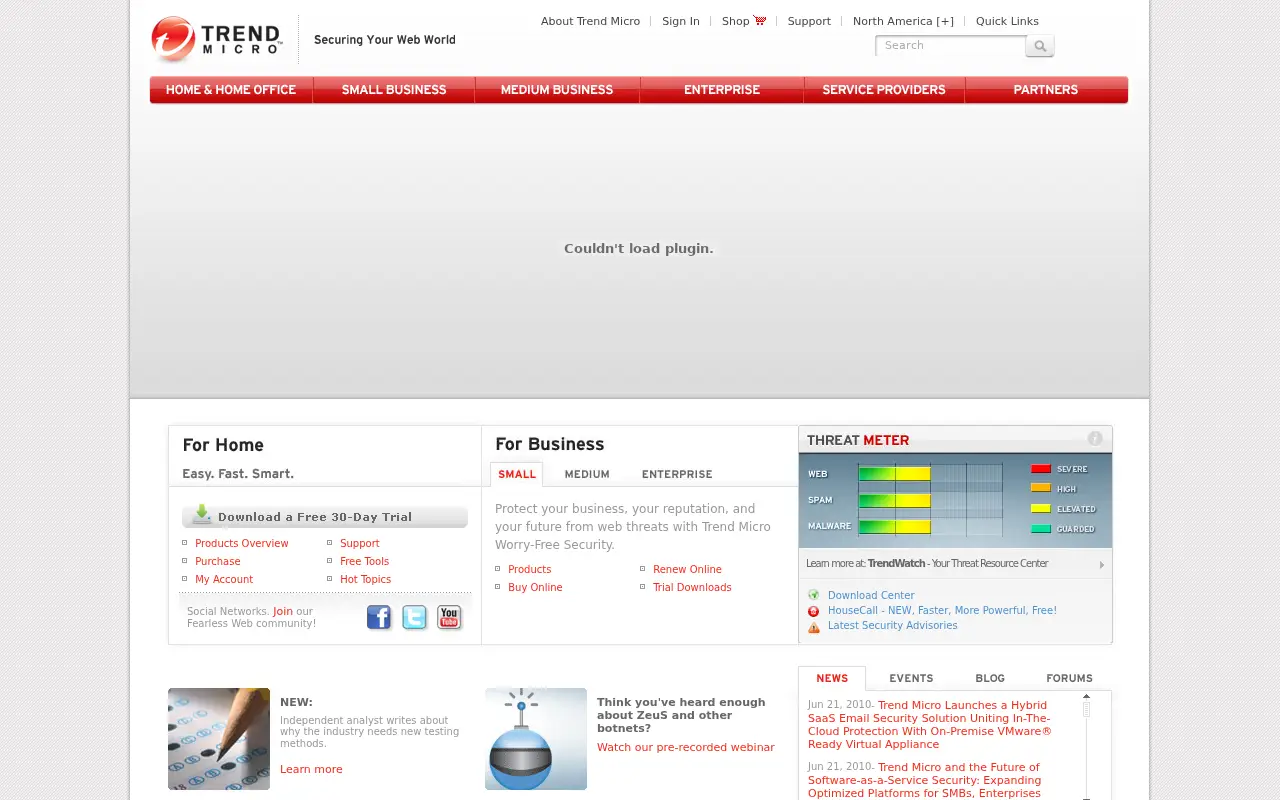Image resolution: width=1280 pixels, height=800 pixels.
Task: Open the Trial Downloads link
Action: (692, 587)
